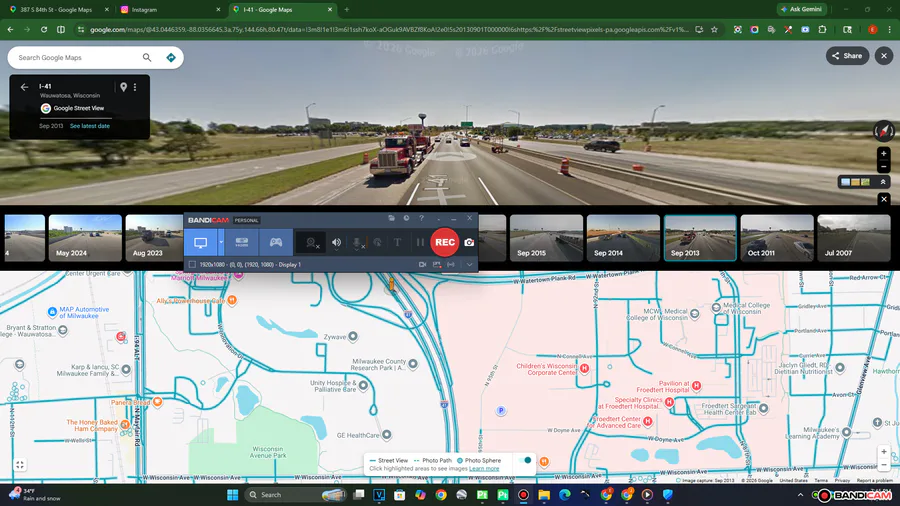Select Bandicam screen recording mode
This screenshot has width=900, height=506.
(200, 243)
